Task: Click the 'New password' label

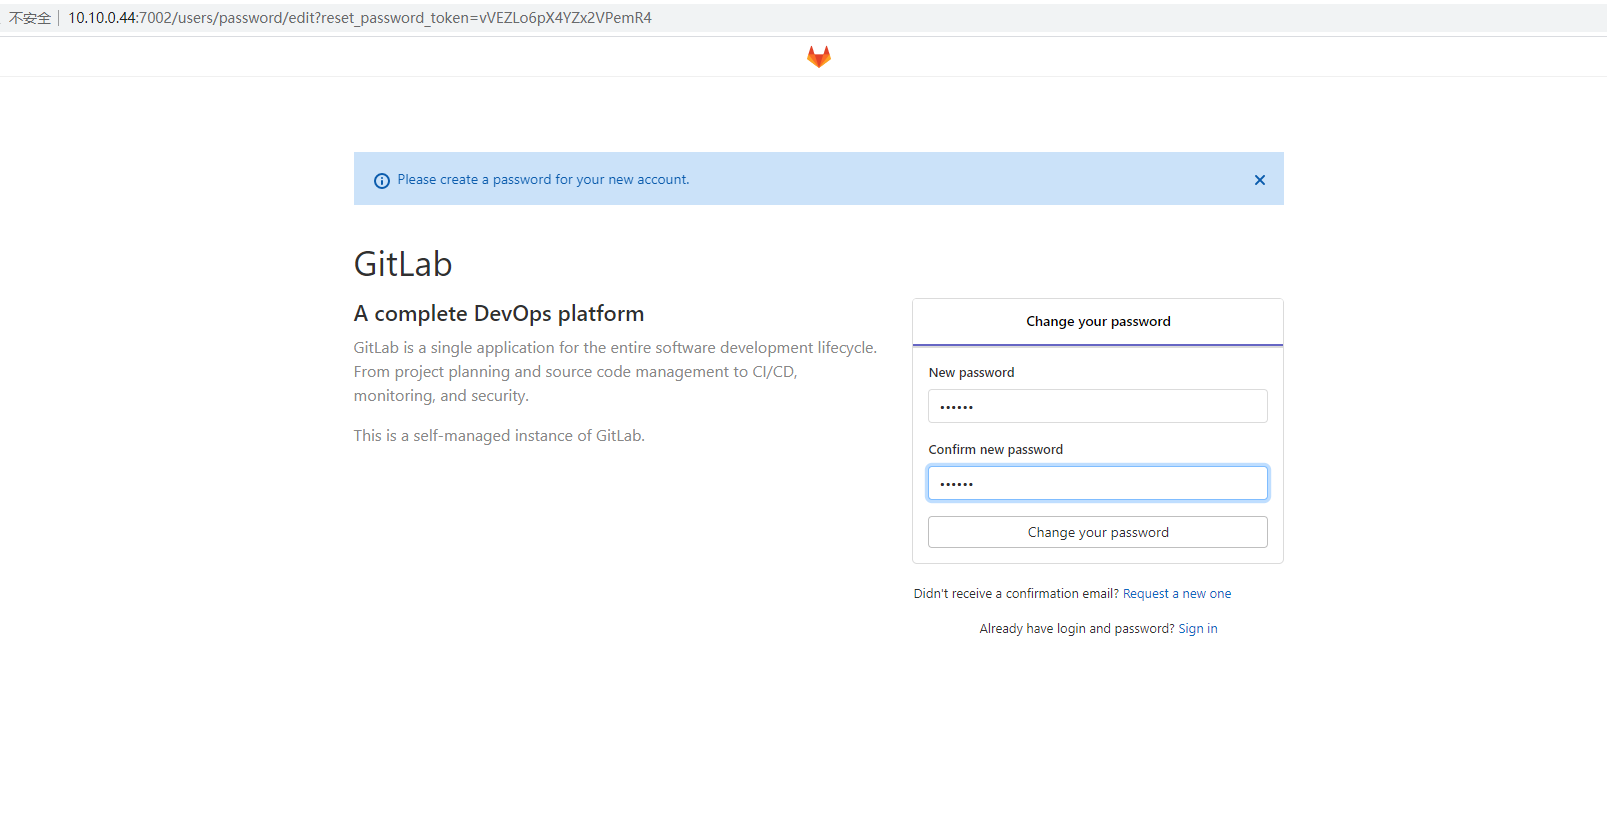Action: tap(971, 373)
